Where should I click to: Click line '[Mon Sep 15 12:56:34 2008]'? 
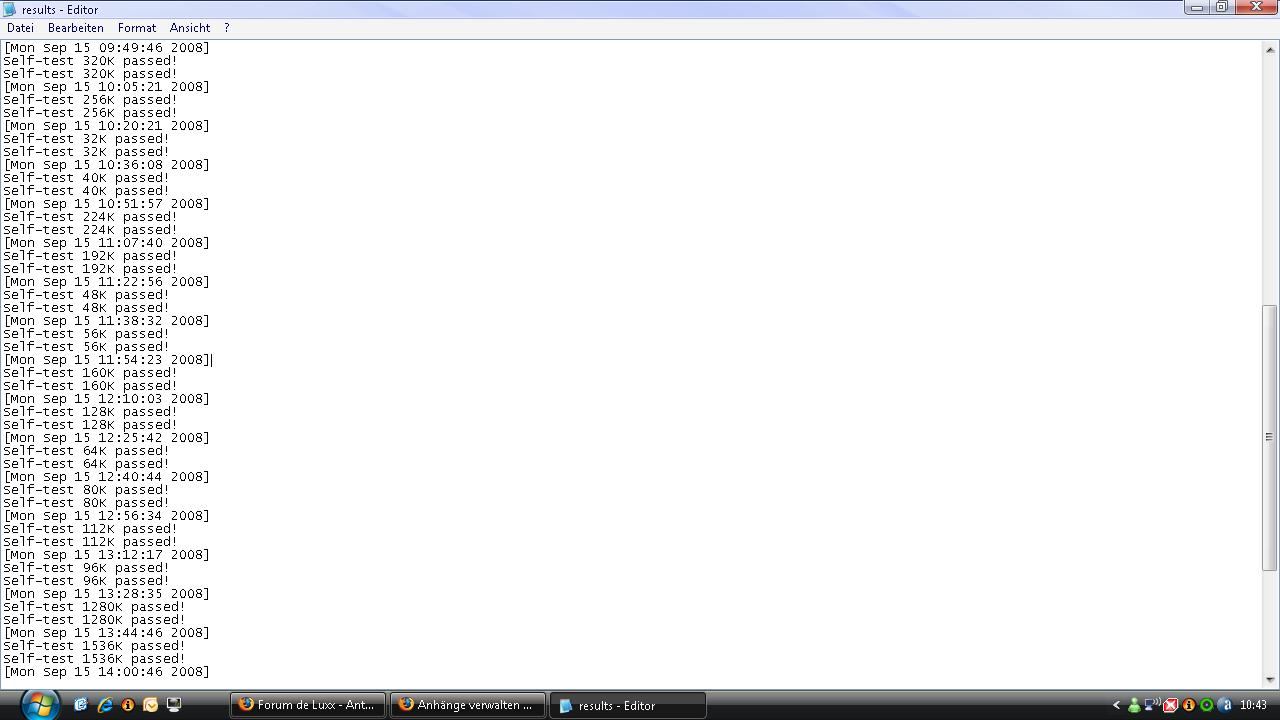pyautogui.click(x=107, y=515)
